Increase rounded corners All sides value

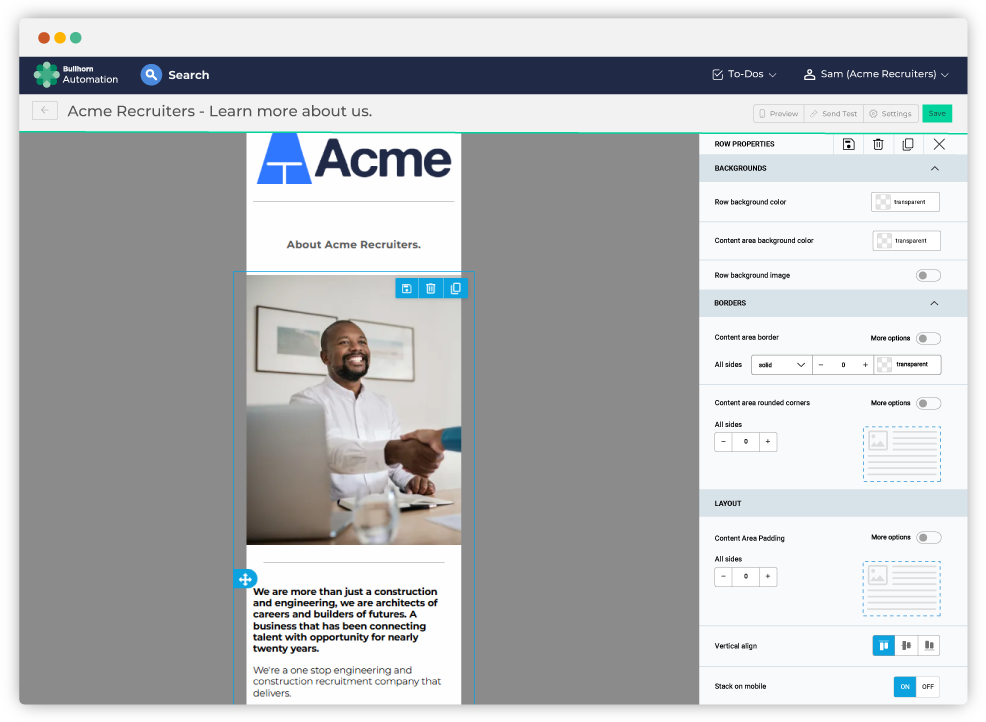768,442
